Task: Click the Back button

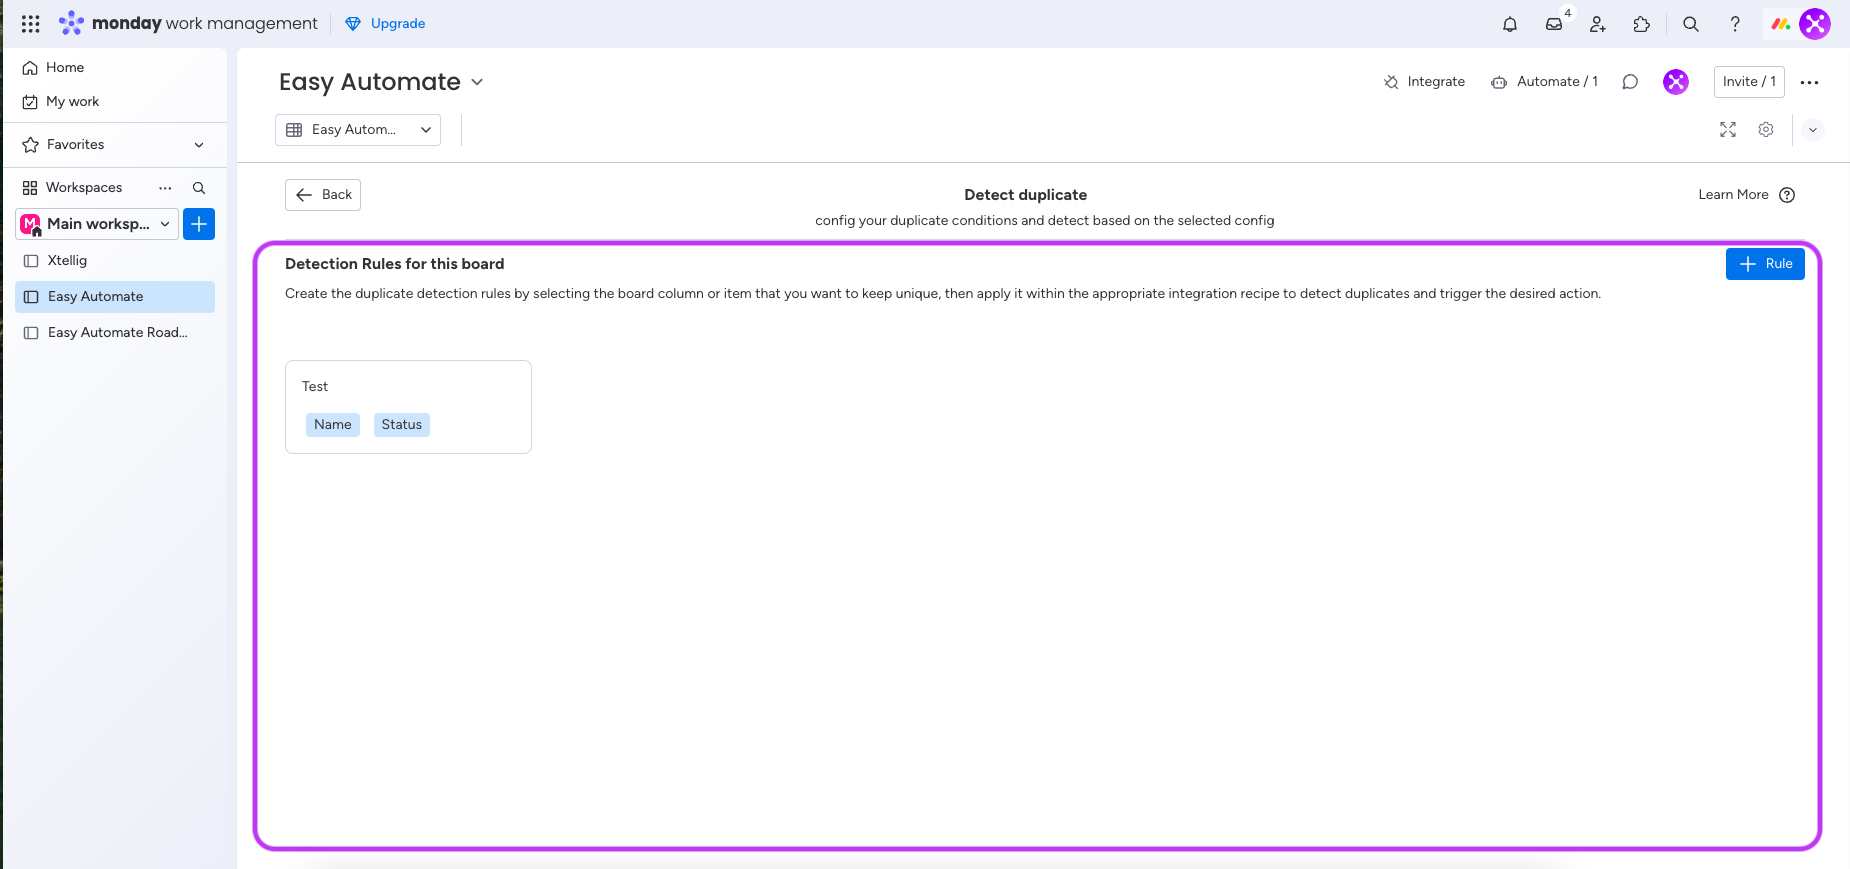Action: [323, 195]
